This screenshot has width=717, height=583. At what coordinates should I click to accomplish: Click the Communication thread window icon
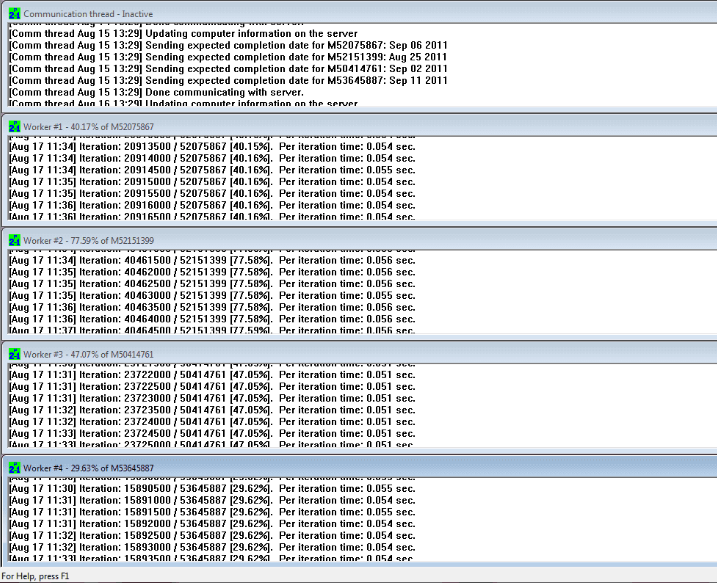click(x=15, y=14)
